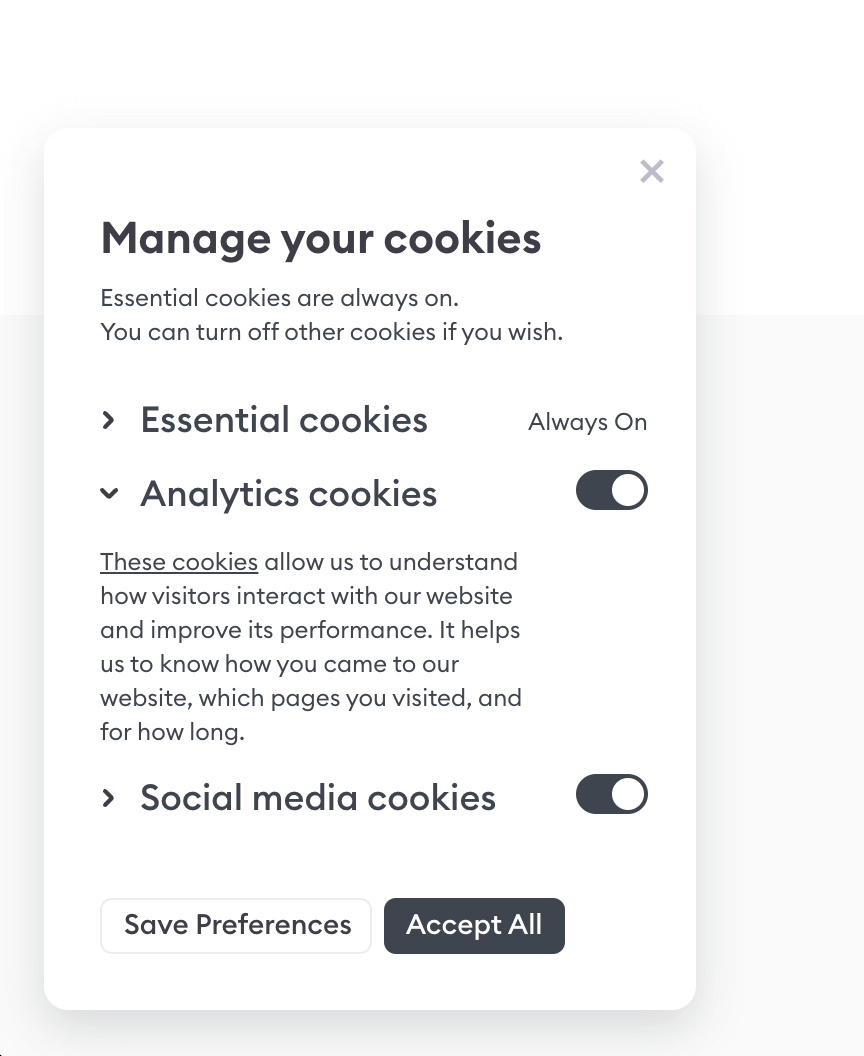The width and height of the screenshot is (864, 1056).
Task: Click the "Always On" status label
Action: [587, 422]
